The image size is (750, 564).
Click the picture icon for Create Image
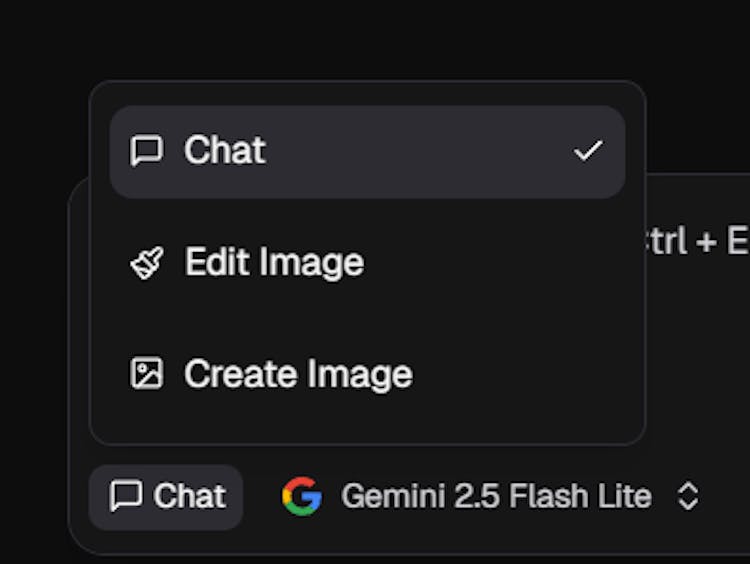(x=146, y=374)
